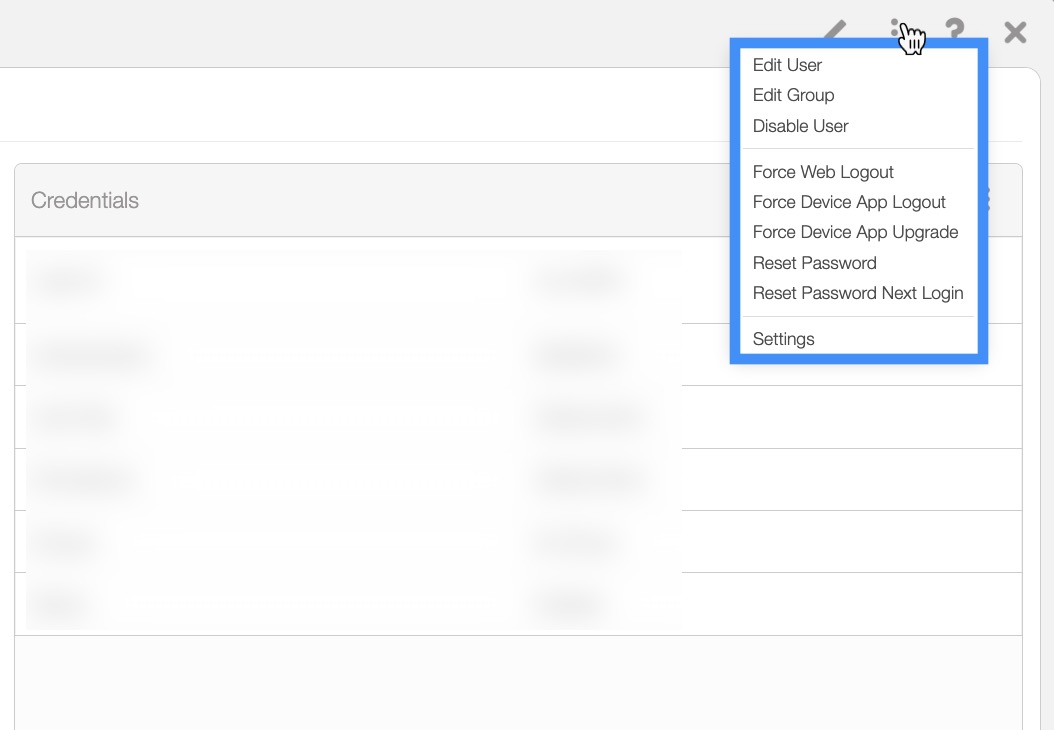Click the question mark help icon
This screenshot has height=730, width=1054.
pyautogui.click(x=955, y=32)
